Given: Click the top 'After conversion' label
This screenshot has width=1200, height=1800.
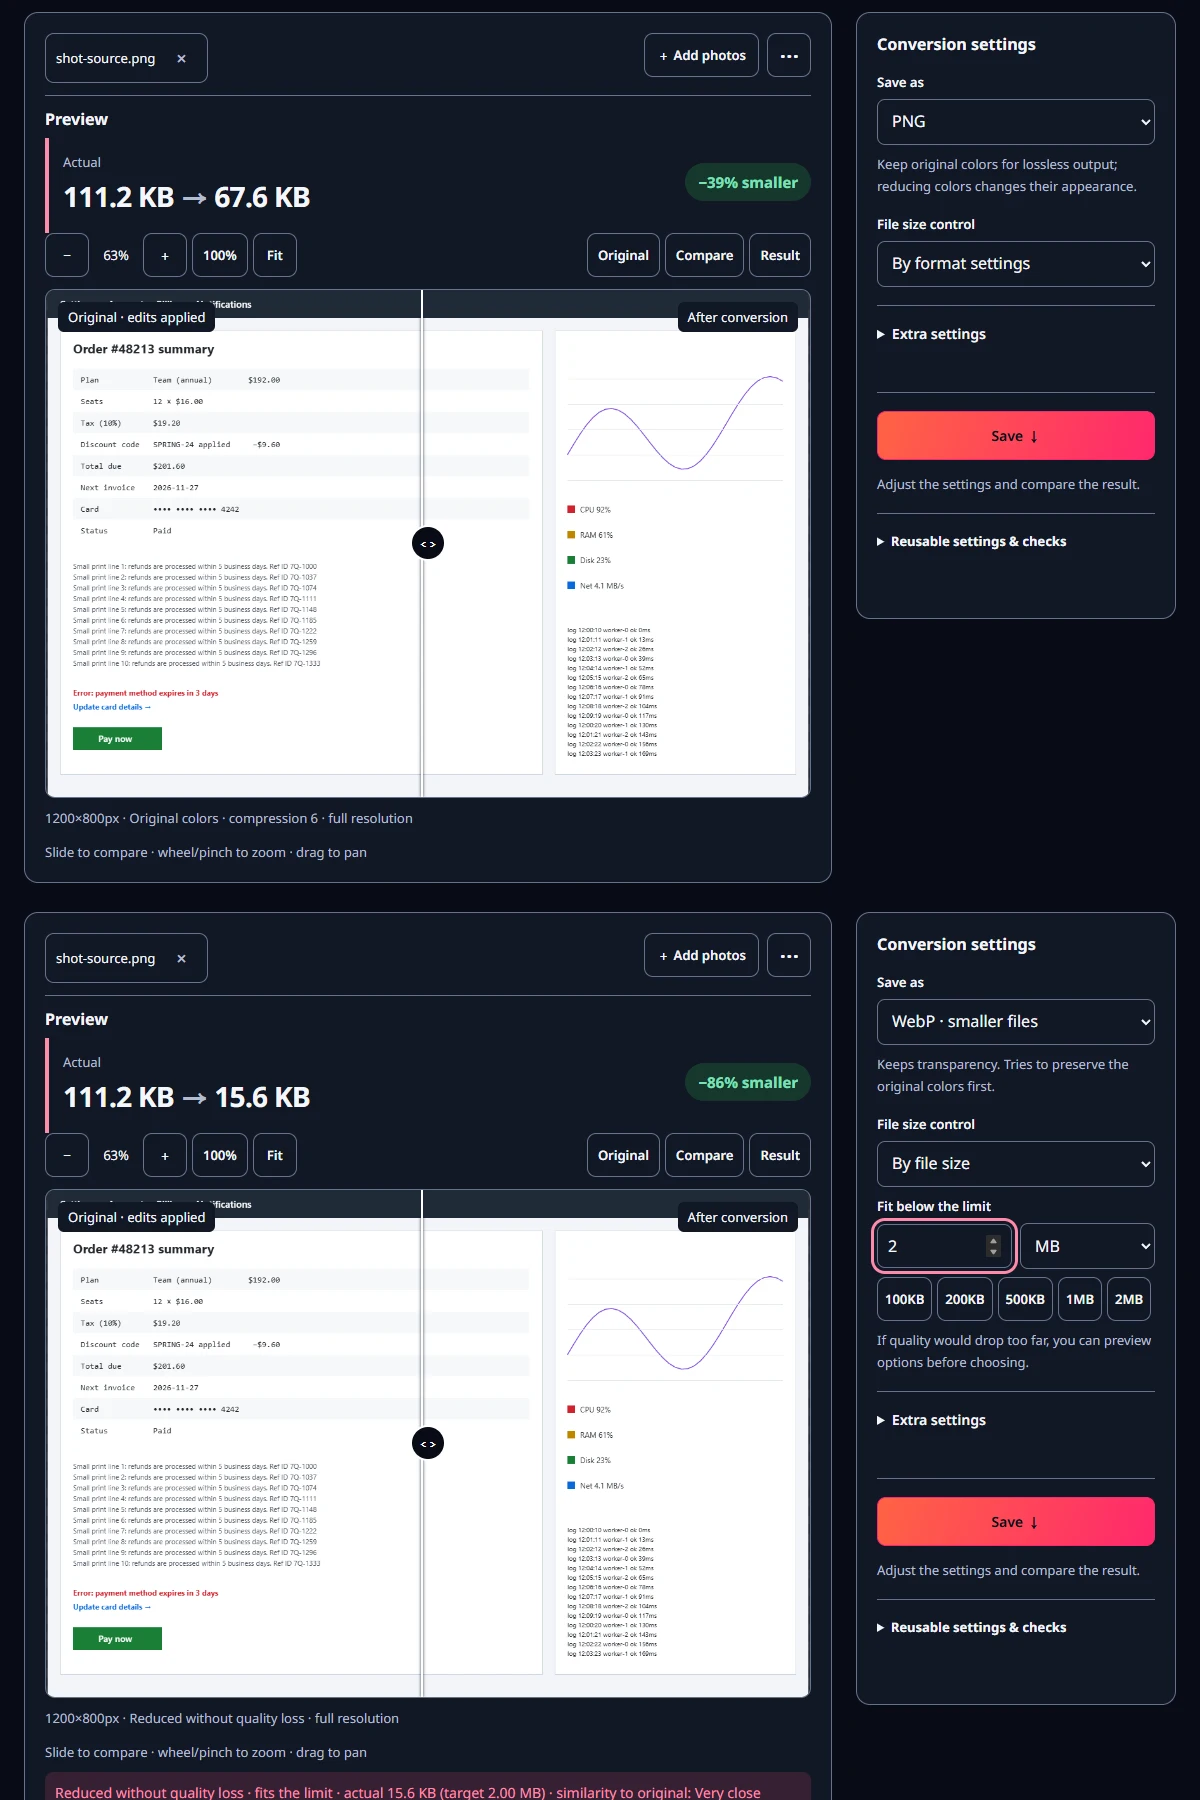Looking at the screenshot, I should pyautogui.click(x=738, y=318).
